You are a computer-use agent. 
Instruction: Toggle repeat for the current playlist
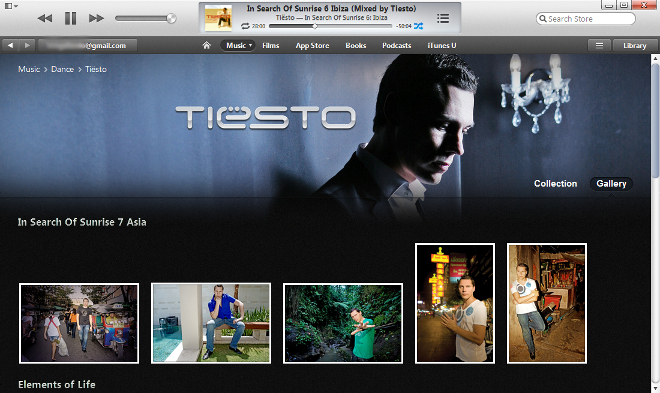pyautogui.click(x=245, y=26)
